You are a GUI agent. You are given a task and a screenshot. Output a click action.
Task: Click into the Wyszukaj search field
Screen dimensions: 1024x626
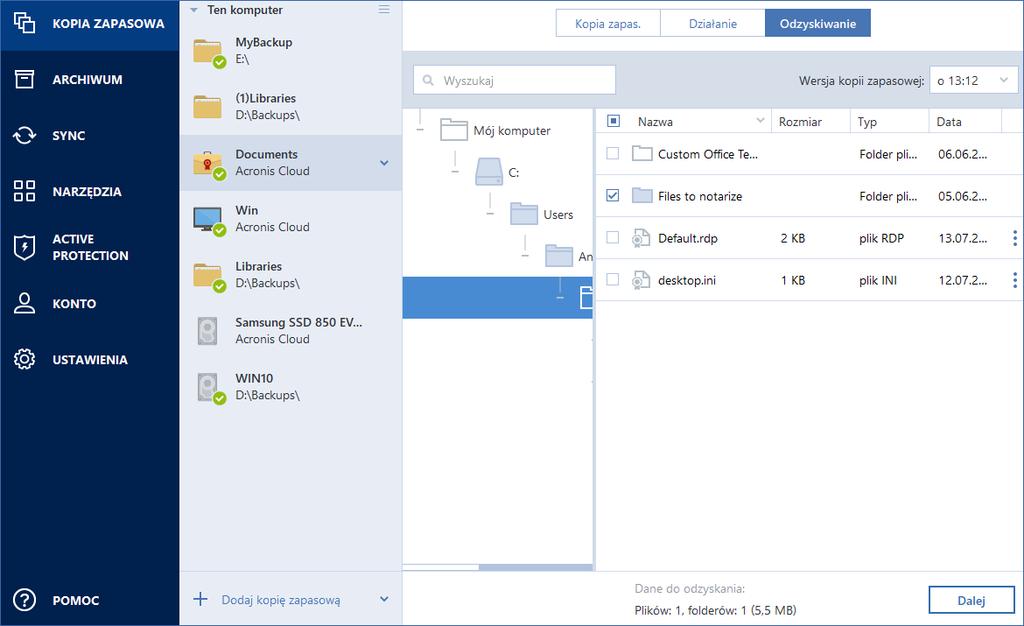(515, 80)
